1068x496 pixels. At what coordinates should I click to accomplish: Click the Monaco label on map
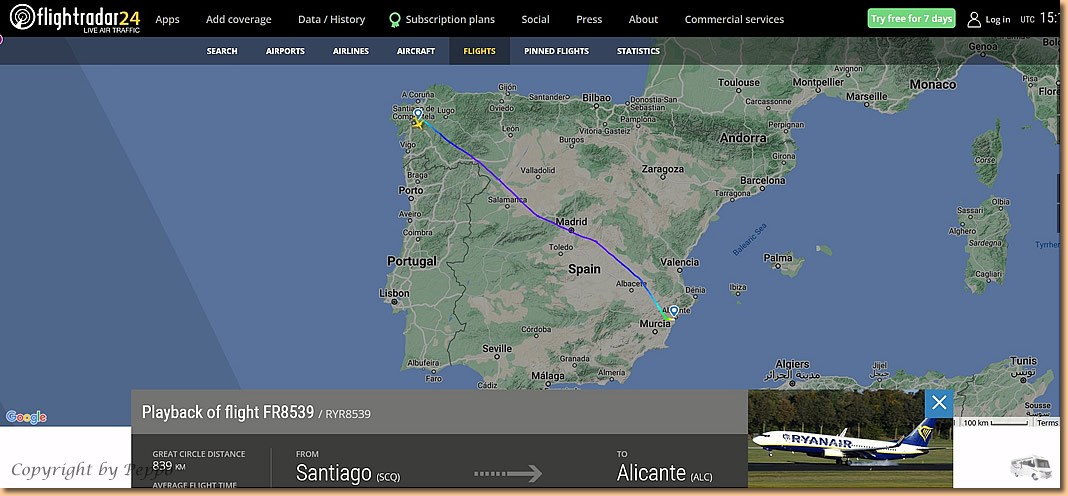click(x=932, y=84)
